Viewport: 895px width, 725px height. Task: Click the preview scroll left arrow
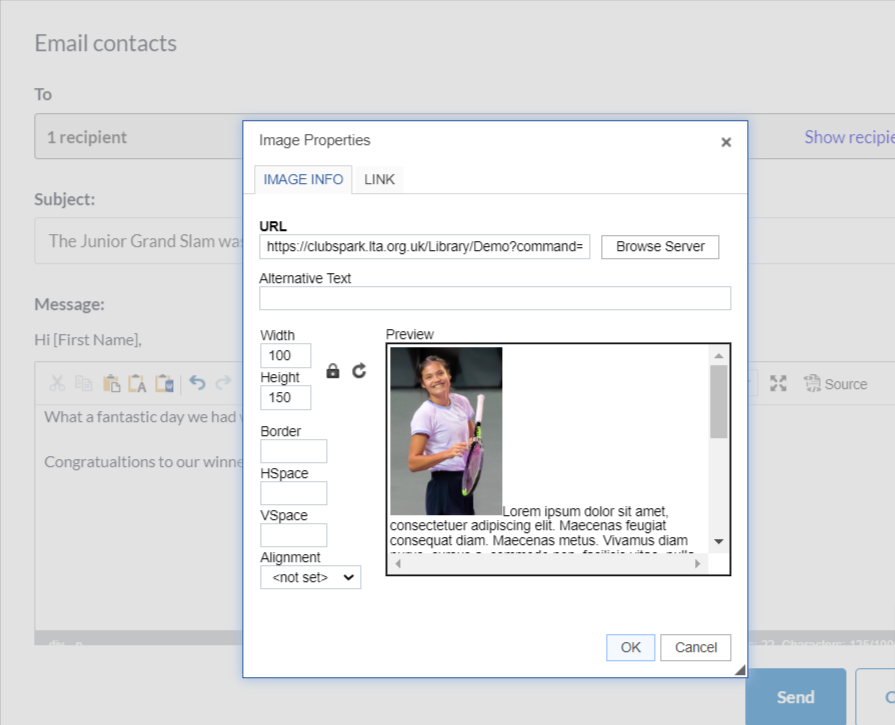[398, 563]
